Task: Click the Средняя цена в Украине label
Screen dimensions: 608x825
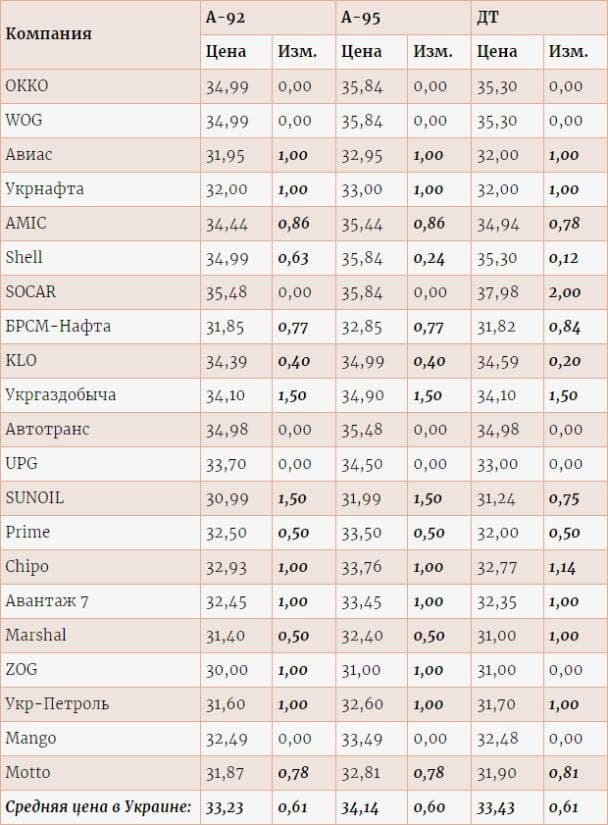Action: tap(98, 807)
